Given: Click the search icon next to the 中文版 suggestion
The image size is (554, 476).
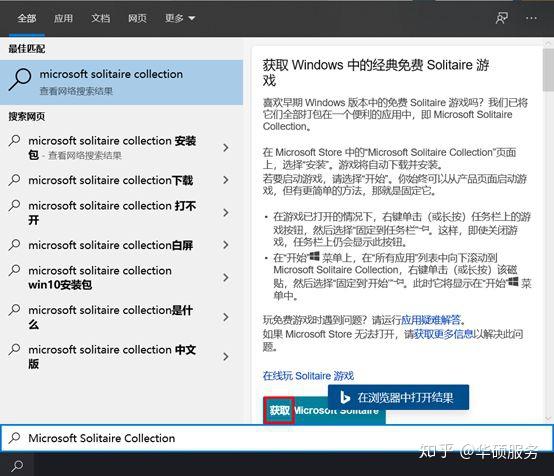Looking at the screenshot, I should click(14, 349).
